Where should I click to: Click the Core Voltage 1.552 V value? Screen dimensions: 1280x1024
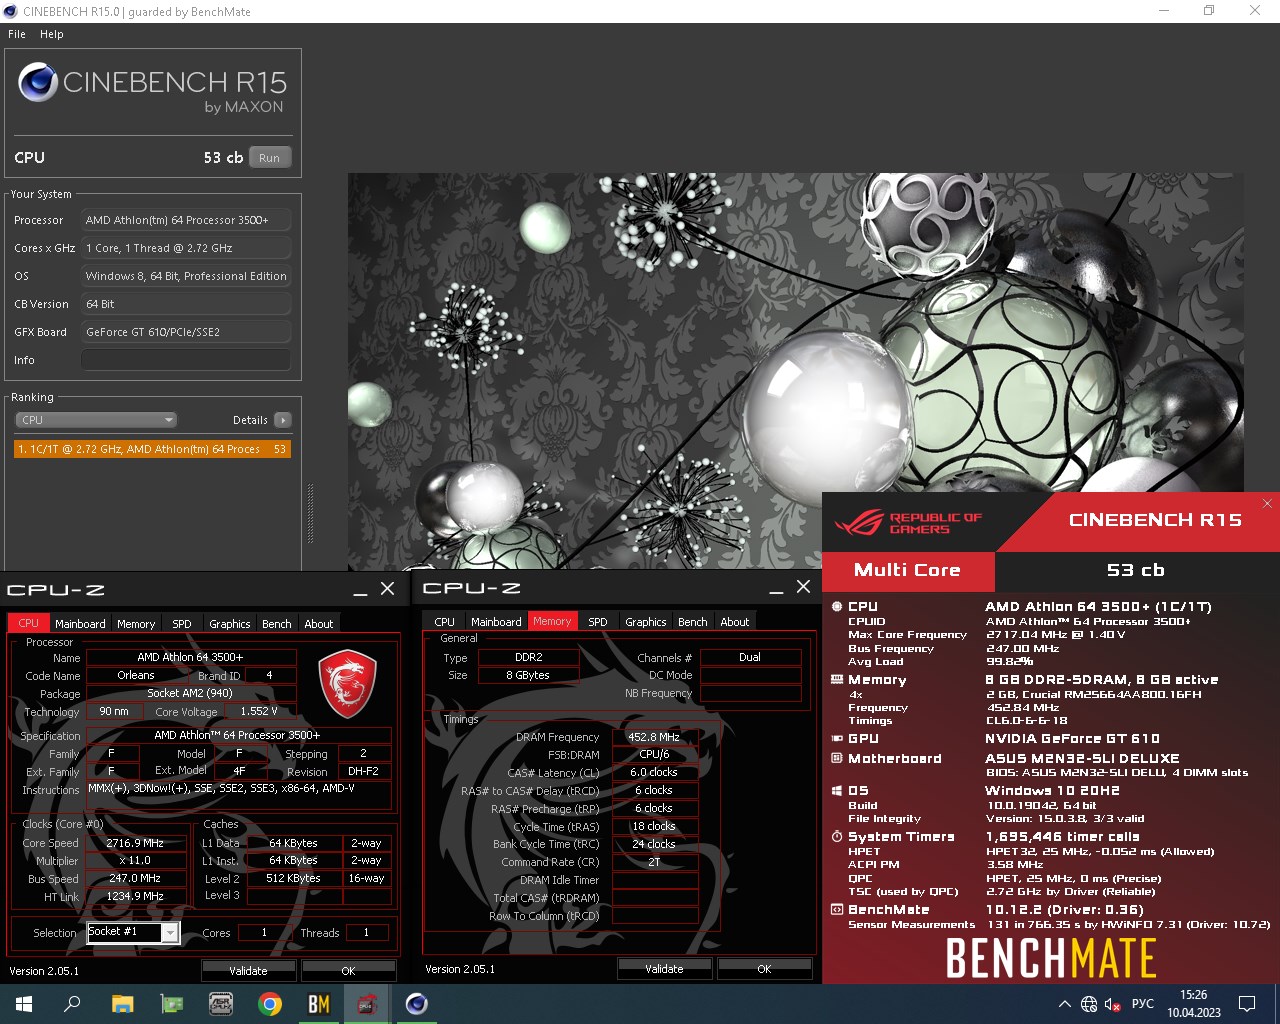click(259, 711)
